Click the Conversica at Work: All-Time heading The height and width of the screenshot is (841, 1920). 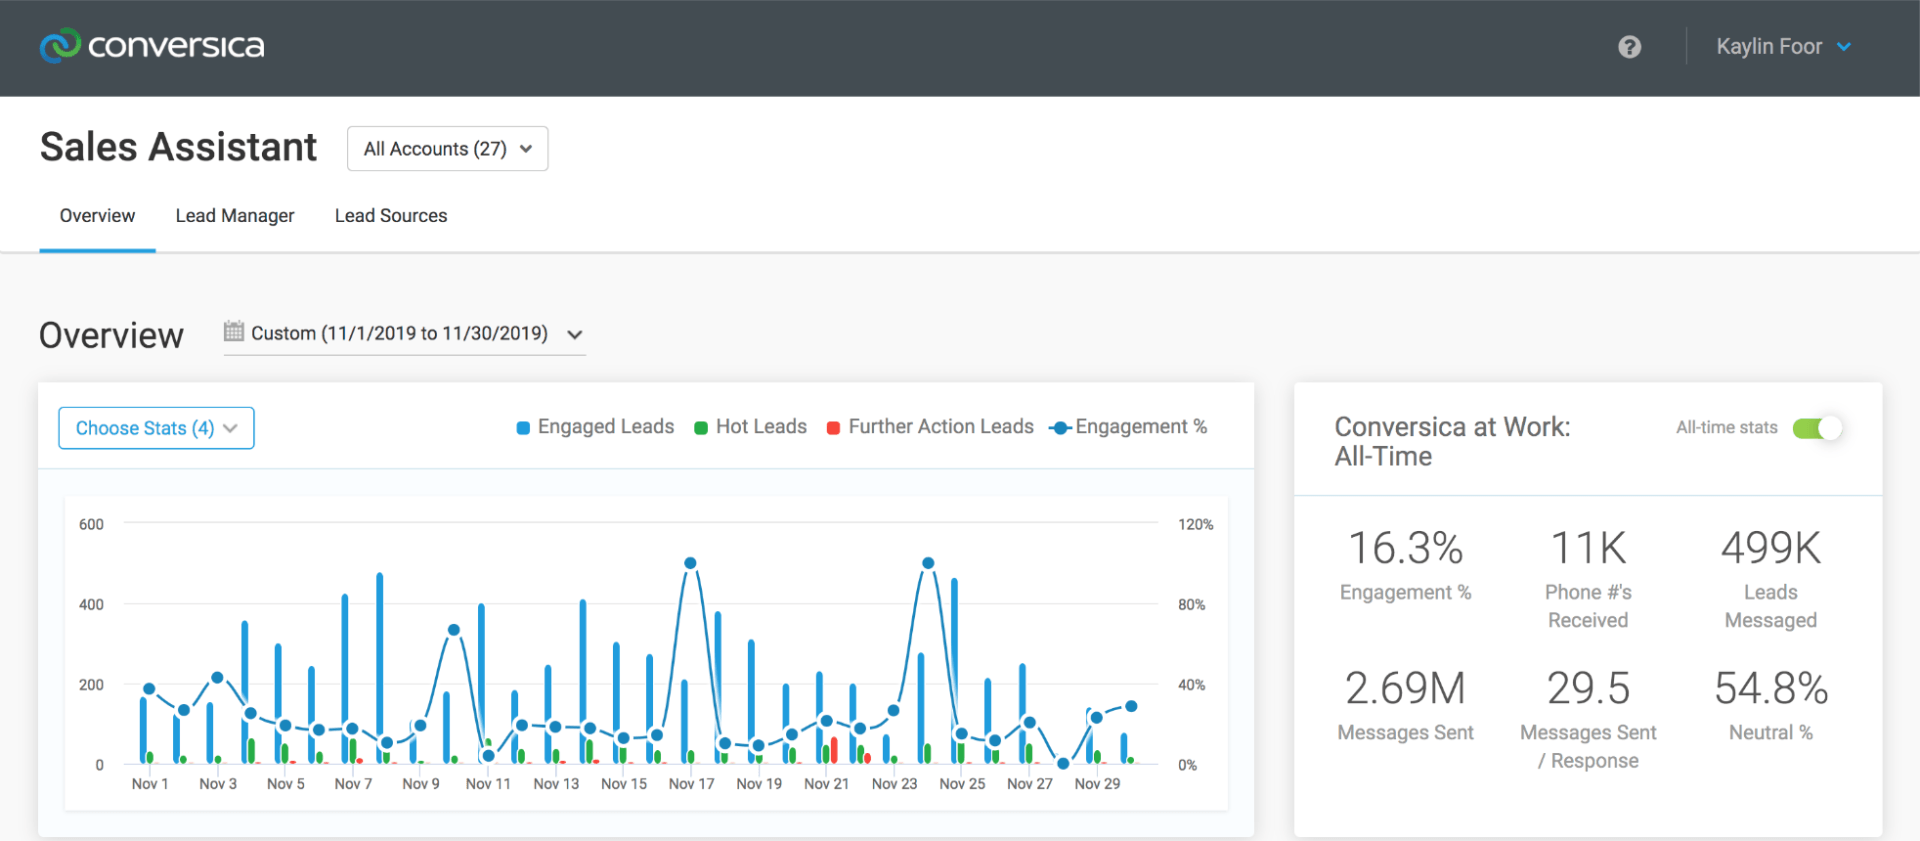(x=1452, y=441)
